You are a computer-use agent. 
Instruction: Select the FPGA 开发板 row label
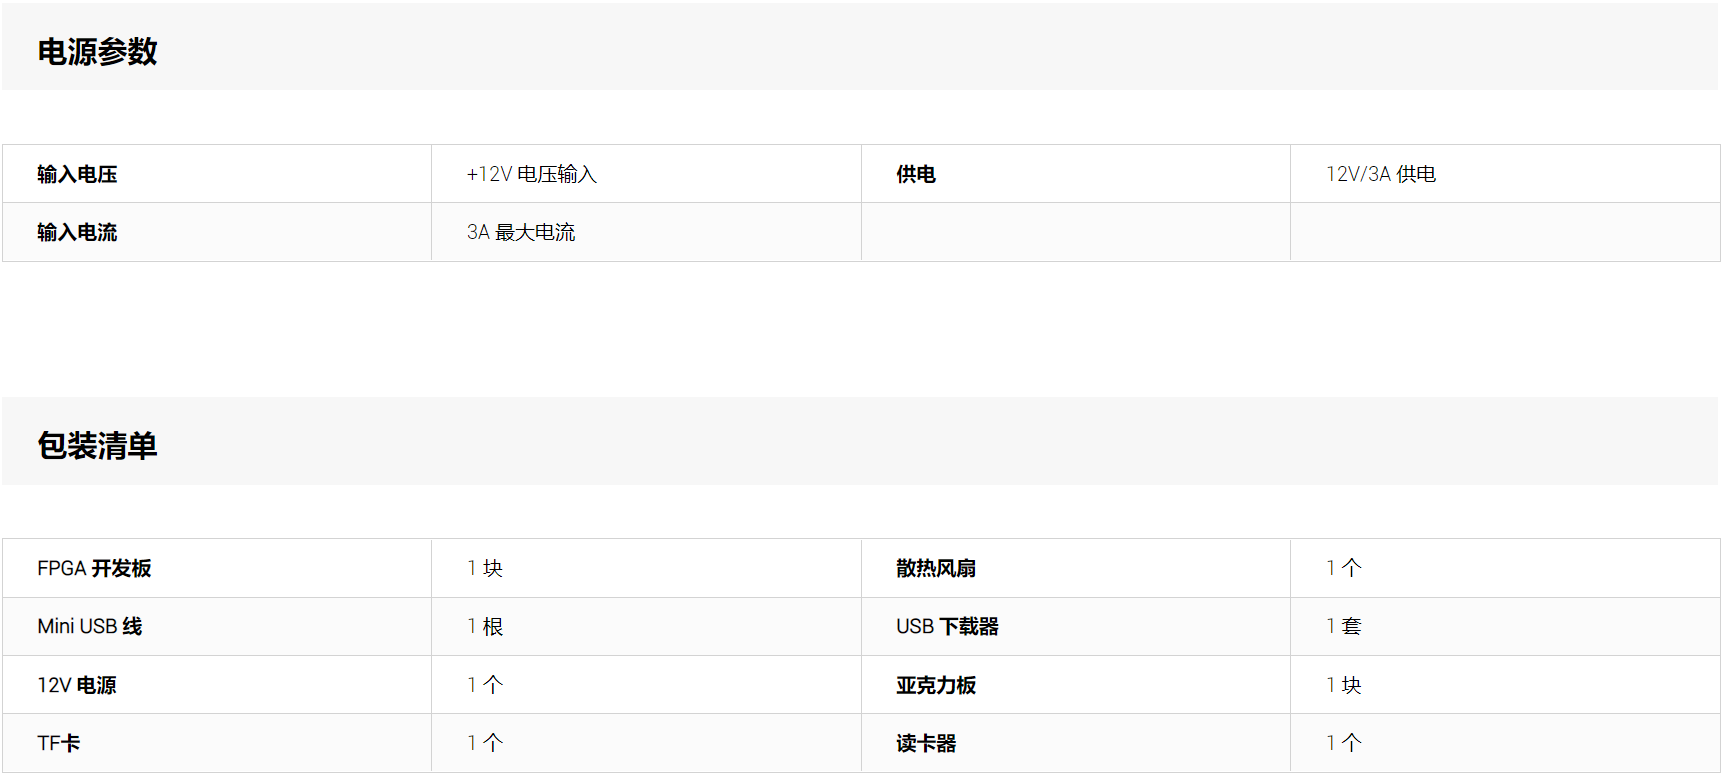pos(94,569)
